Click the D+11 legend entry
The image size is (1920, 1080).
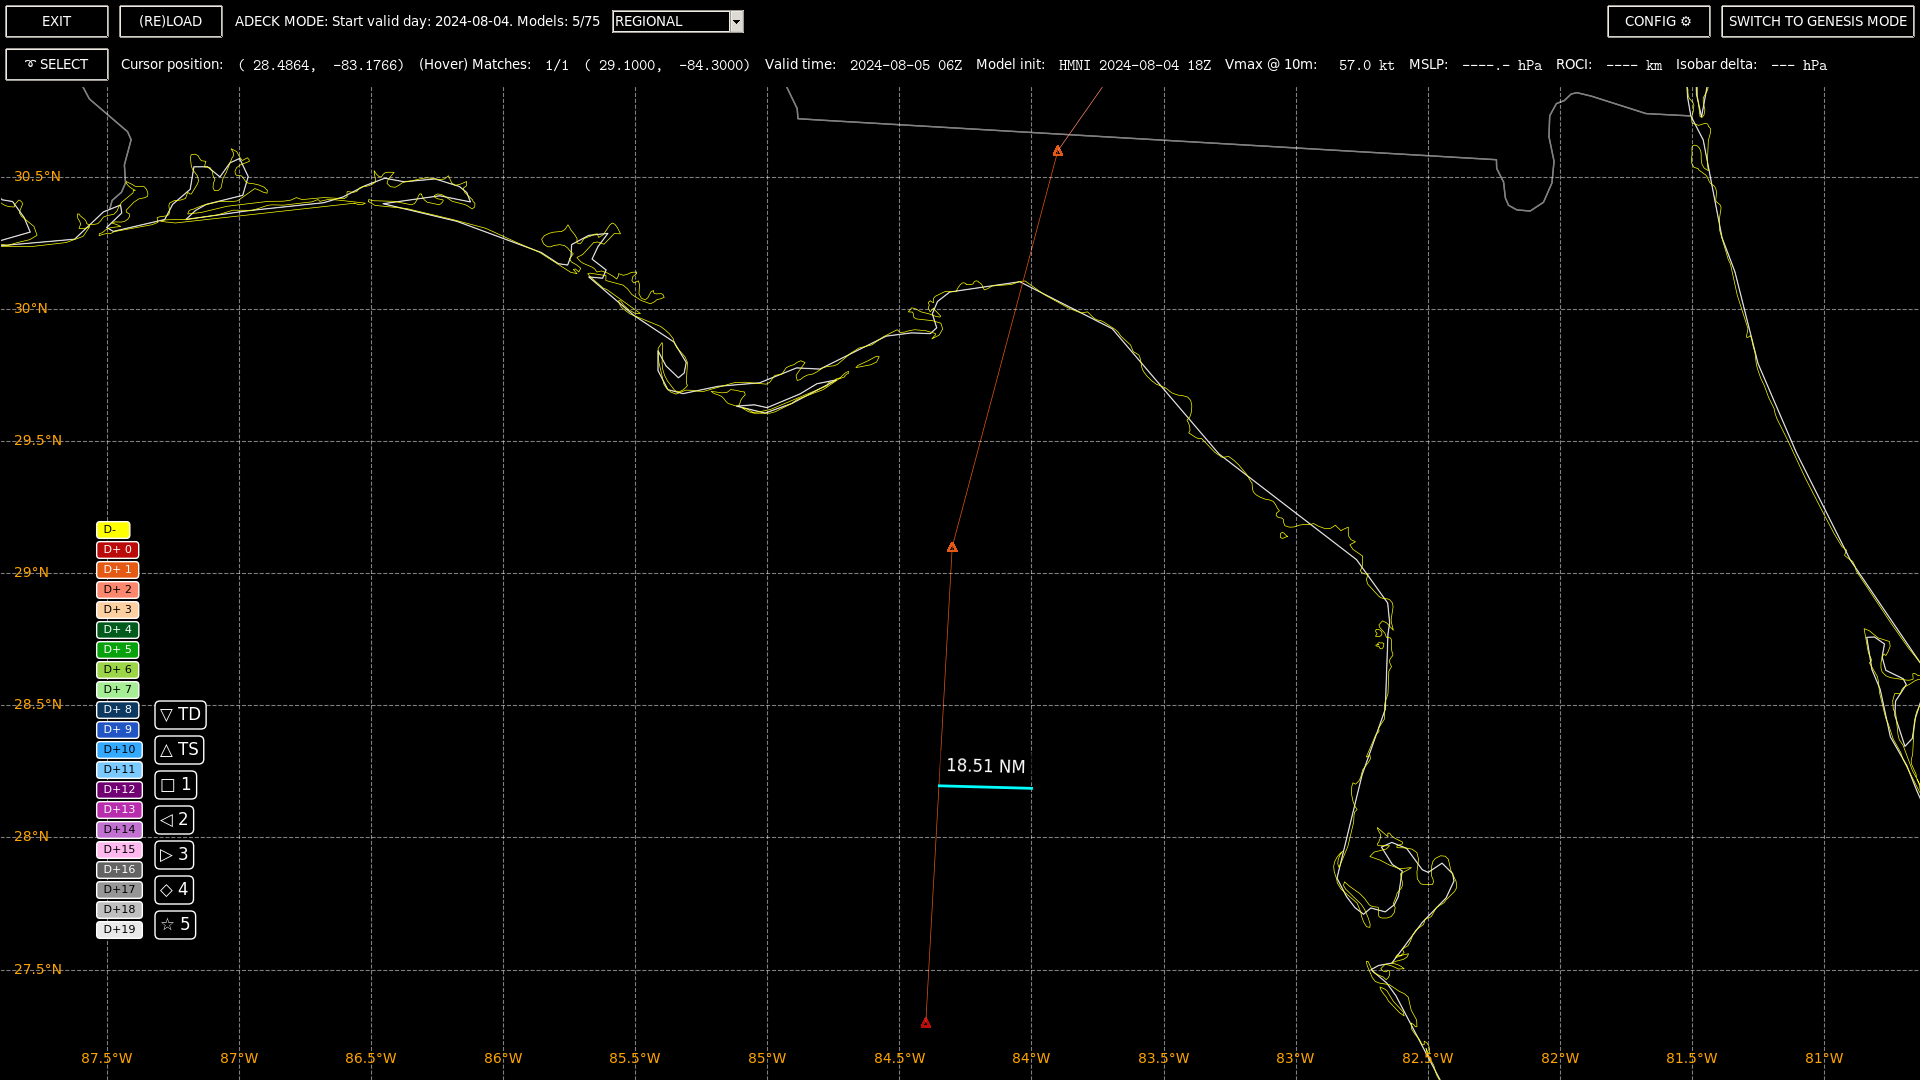point(119,770)
